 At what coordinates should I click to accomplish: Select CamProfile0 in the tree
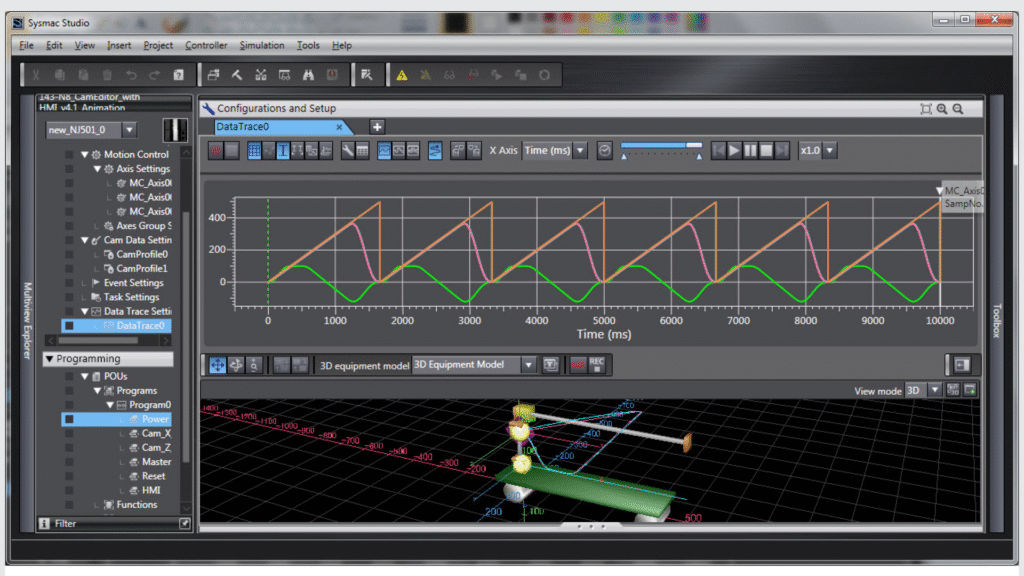(141, 254)
